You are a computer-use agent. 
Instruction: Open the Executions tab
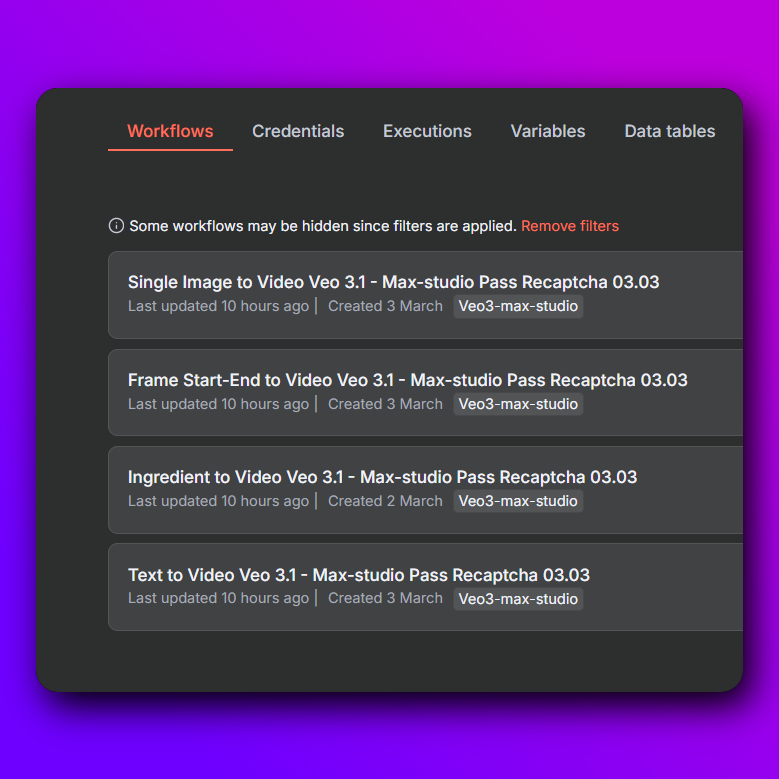coord(427,131)
